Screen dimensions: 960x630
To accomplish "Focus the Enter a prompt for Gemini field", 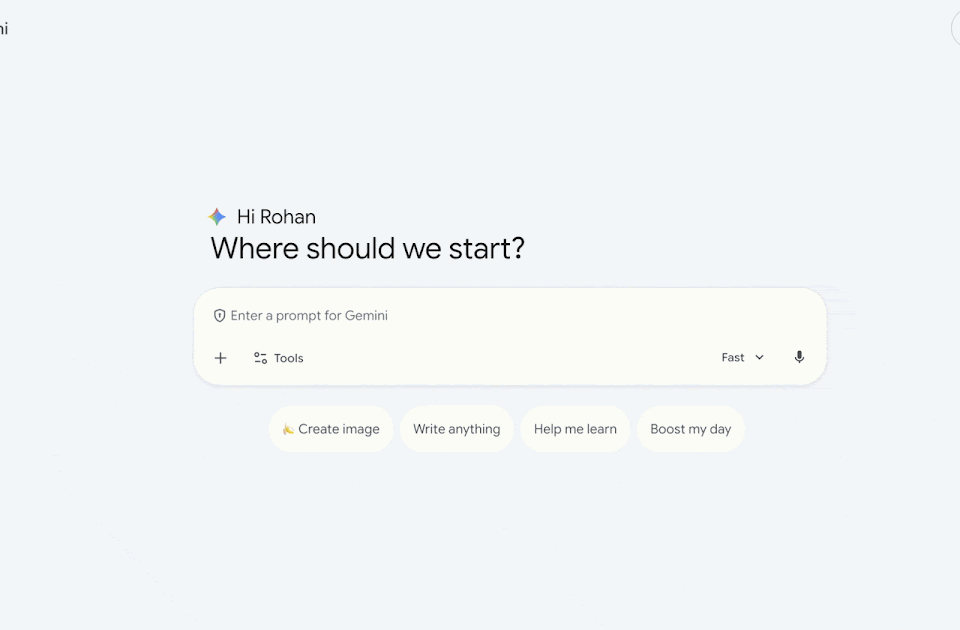I will (500, 316).
